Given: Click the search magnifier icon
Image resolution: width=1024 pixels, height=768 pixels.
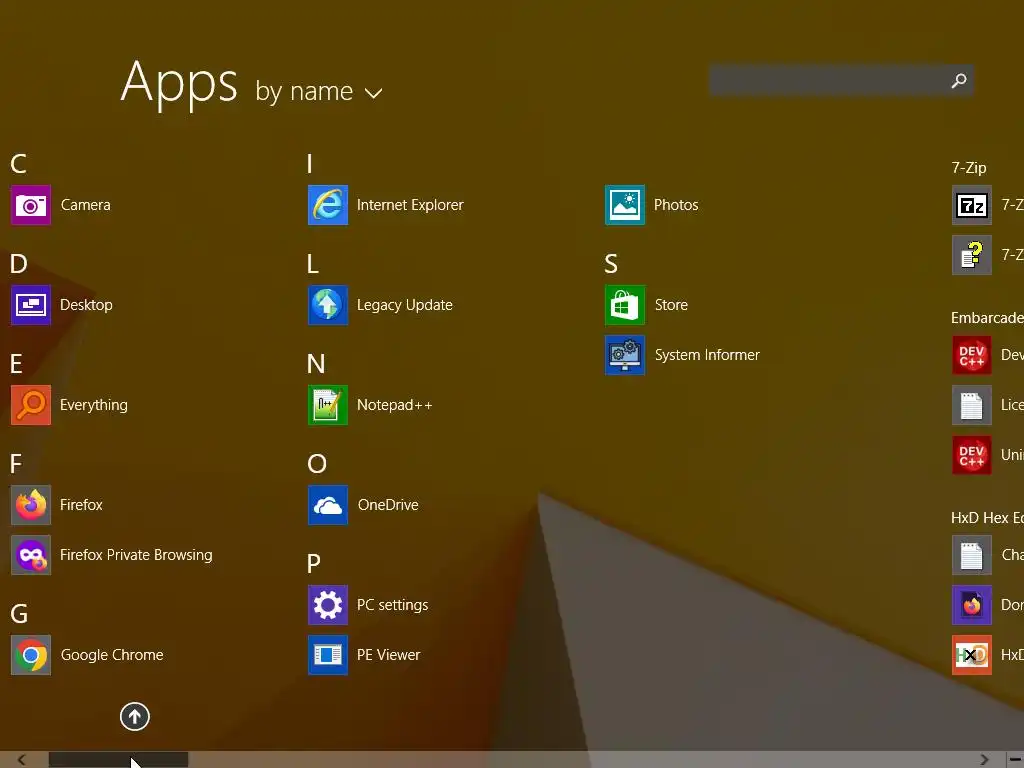Looking at the screenshot, I should [959, 80].
